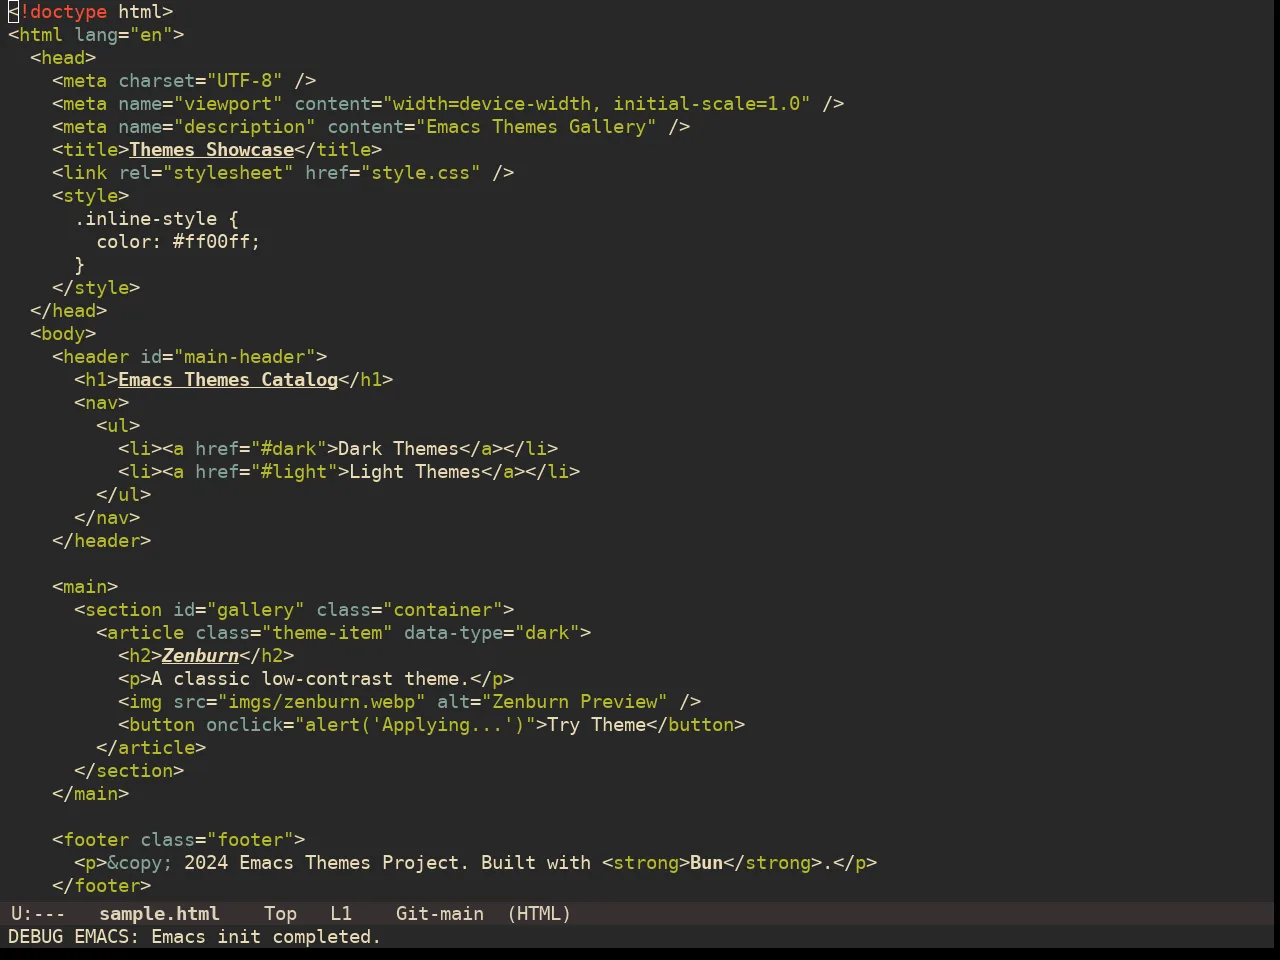The height and width of the screenshot is (960, 1280).
Task: Click the "Zenburn Preview" alt value
Action: (x=575, y=702)
